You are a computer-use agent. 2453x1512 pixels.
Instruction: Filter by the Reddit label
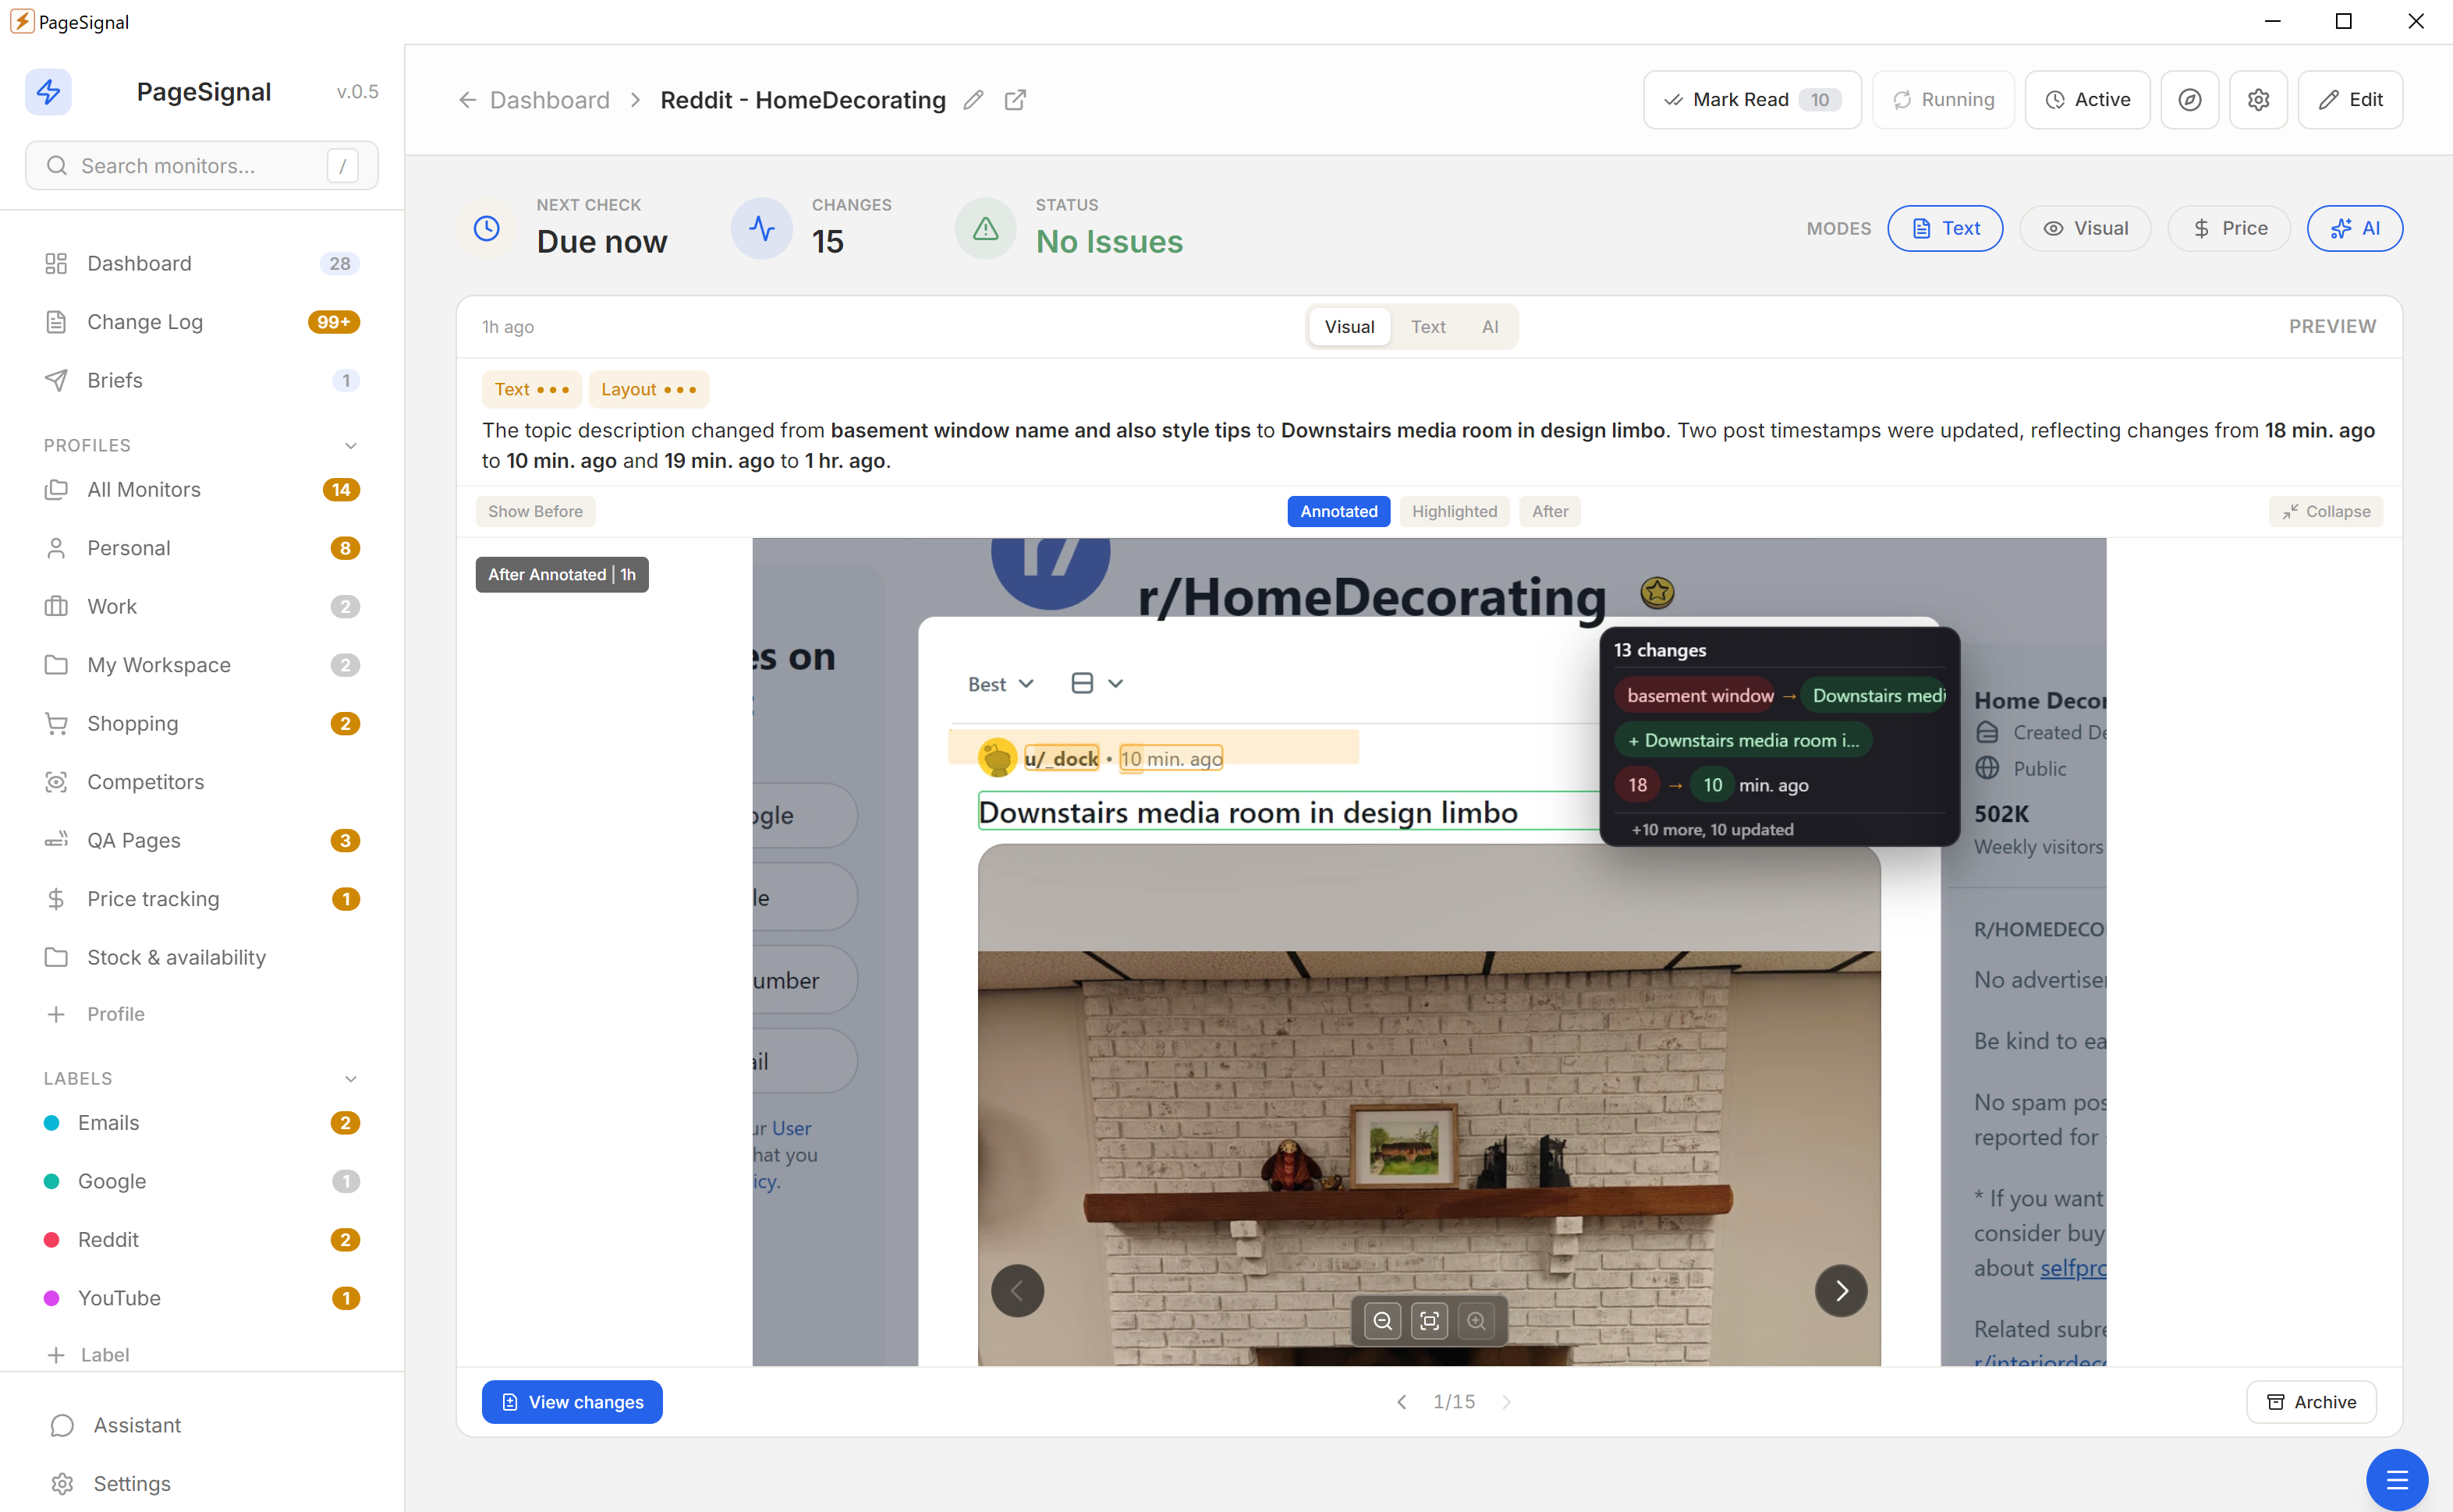click(202, 1240)
